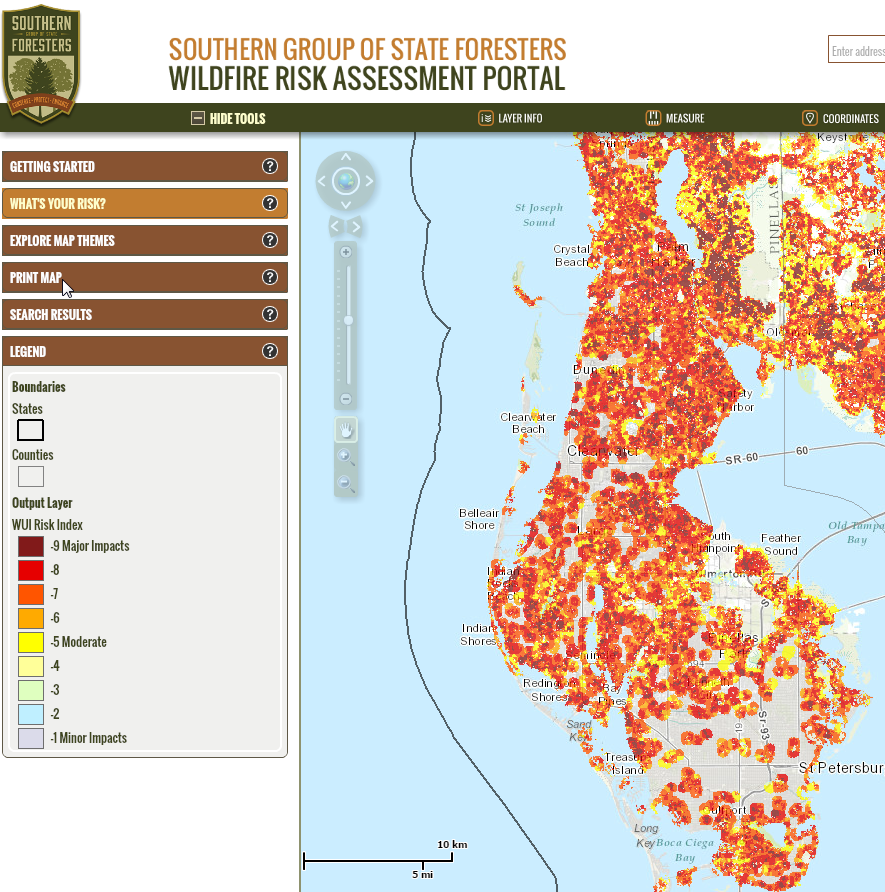Click the -4 pale yellow legend swatch

coord(31,666)
